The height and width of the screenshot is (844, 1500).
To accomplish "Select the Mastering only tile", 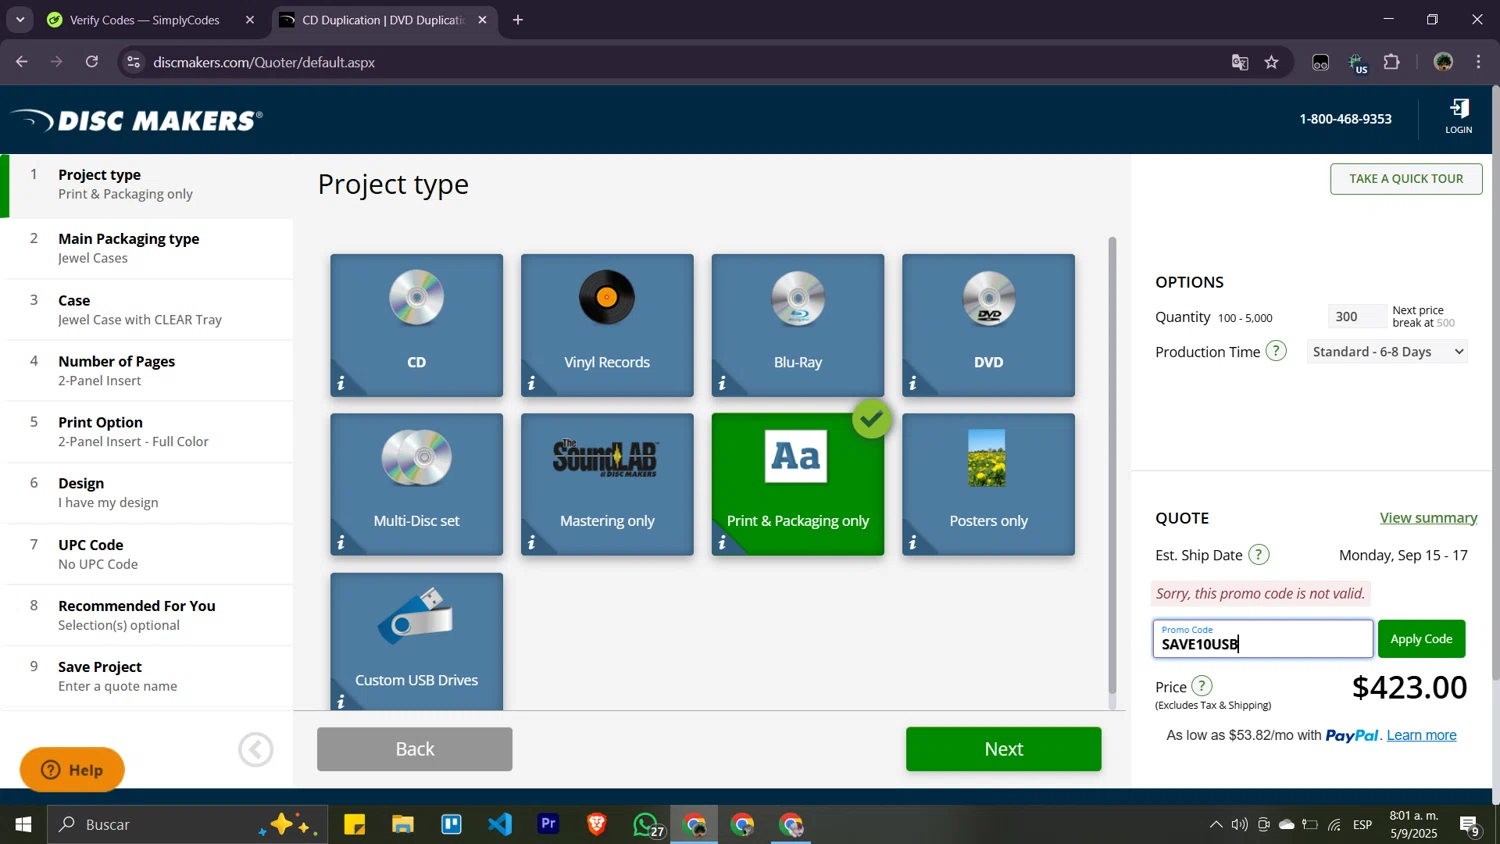I will tap(607, 484).
